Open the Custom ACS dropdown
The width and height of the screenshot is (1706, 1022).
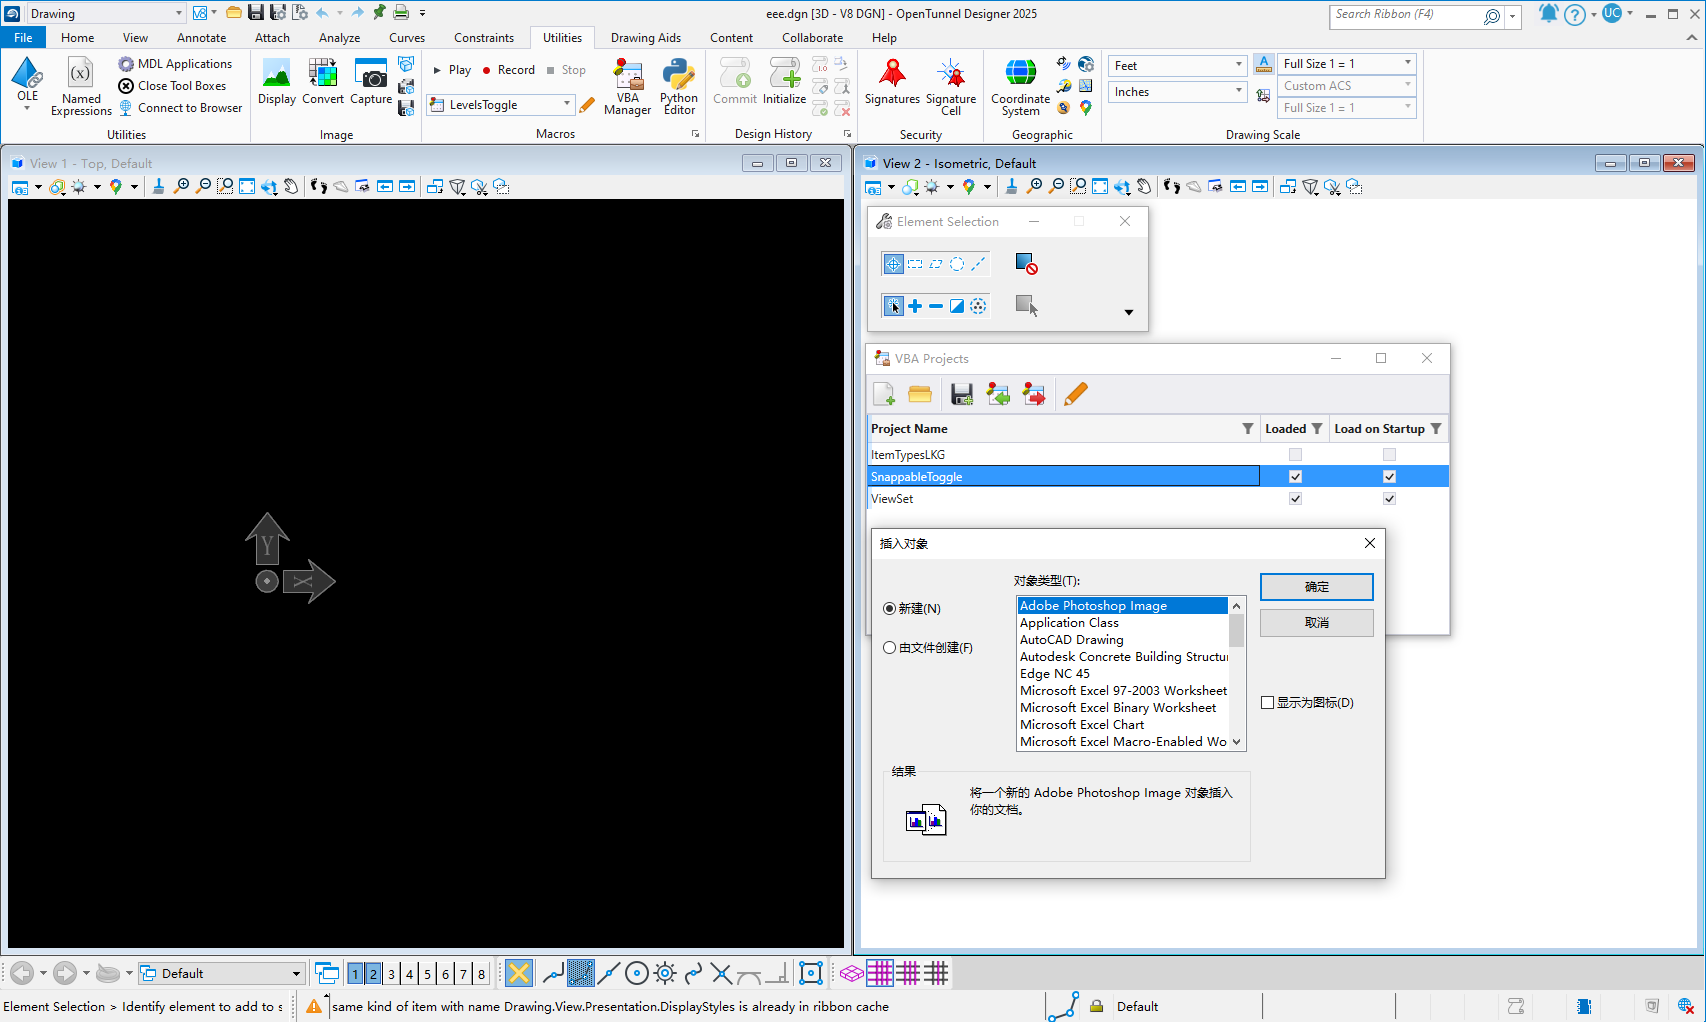tap(1408, 85)
